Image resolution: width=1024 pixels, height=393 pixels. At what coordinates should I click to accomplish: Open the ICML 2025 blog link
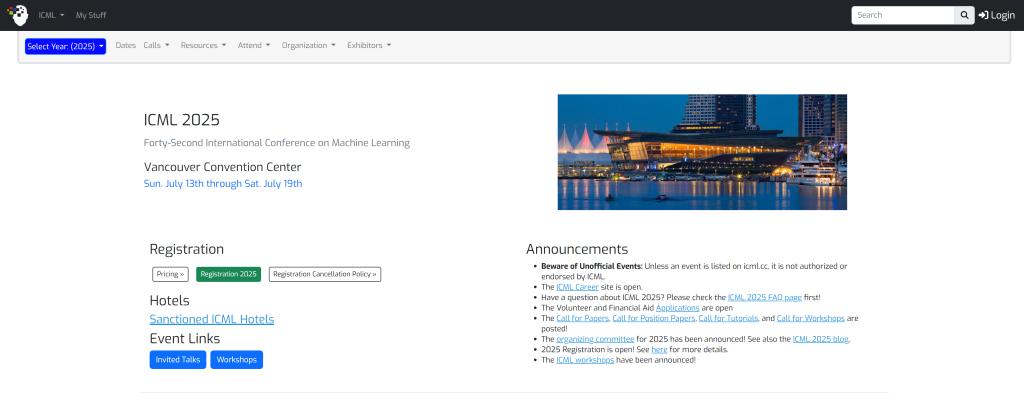coord(821,339)
